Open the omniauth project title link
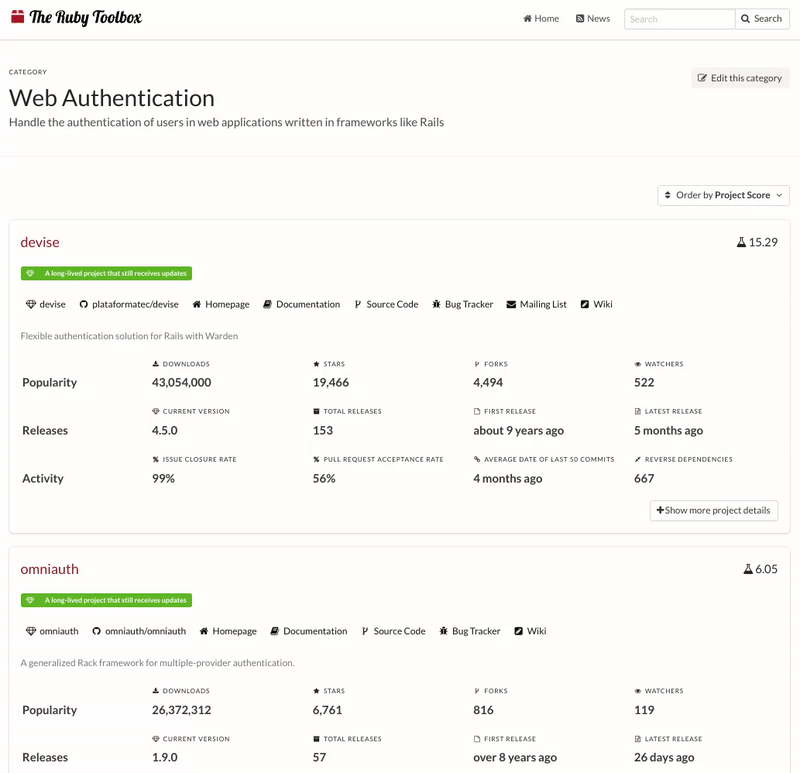 pos(49,569)
